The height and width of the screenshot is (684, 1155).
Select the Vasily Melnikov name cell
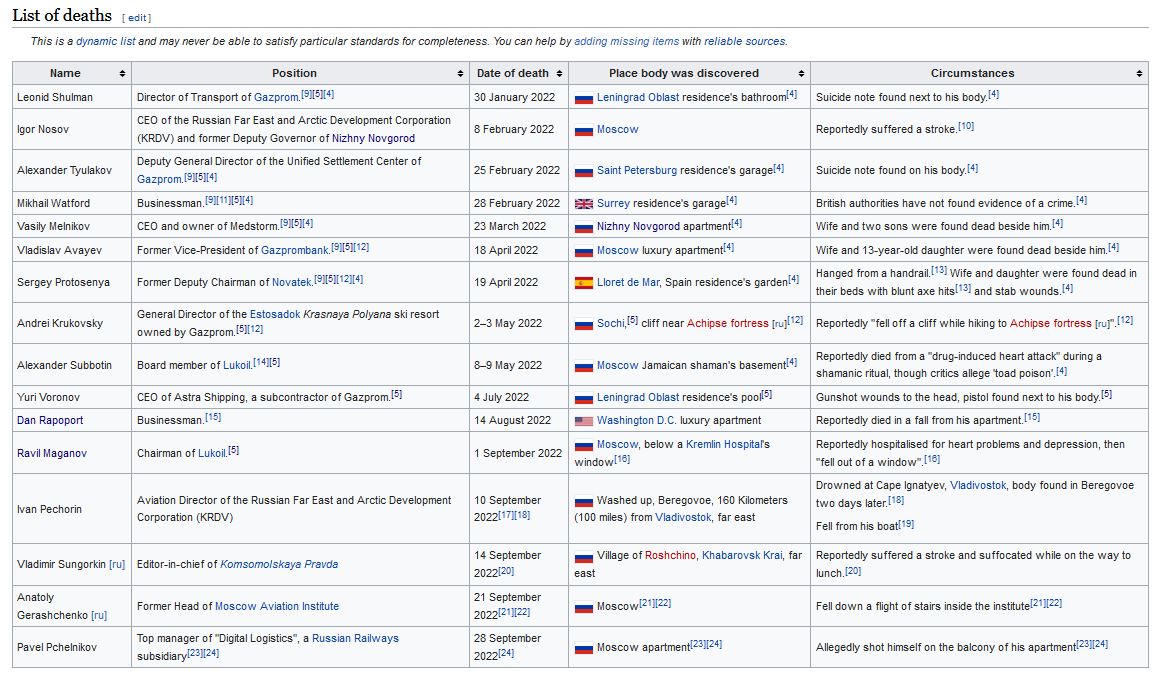pyautogui.click(x=72, y=227)
